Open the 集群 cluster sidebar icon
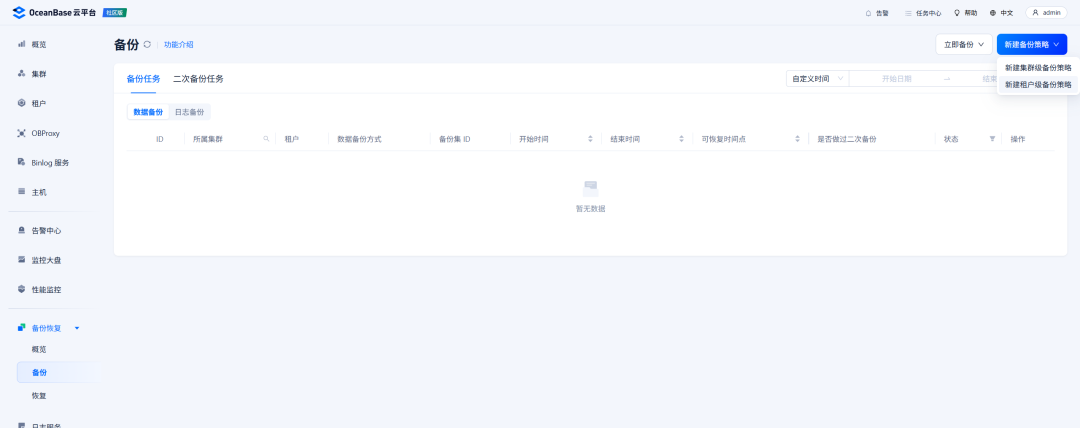 pyautogui.click(x=21, y=73)
